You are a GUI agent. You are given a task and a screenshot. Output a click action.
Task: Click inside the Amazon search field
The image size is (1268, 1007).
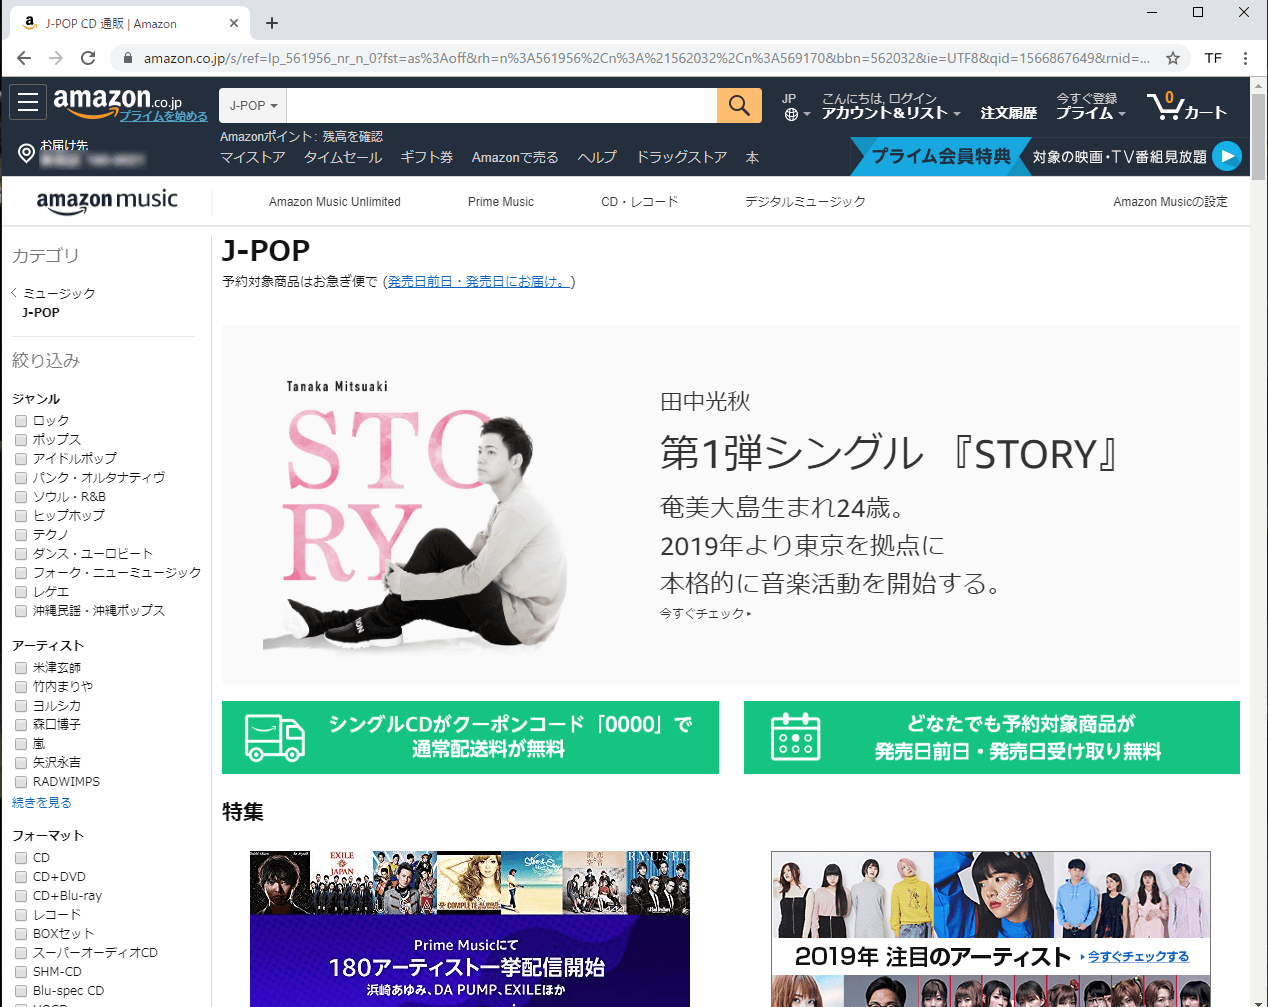coord(501,105)
